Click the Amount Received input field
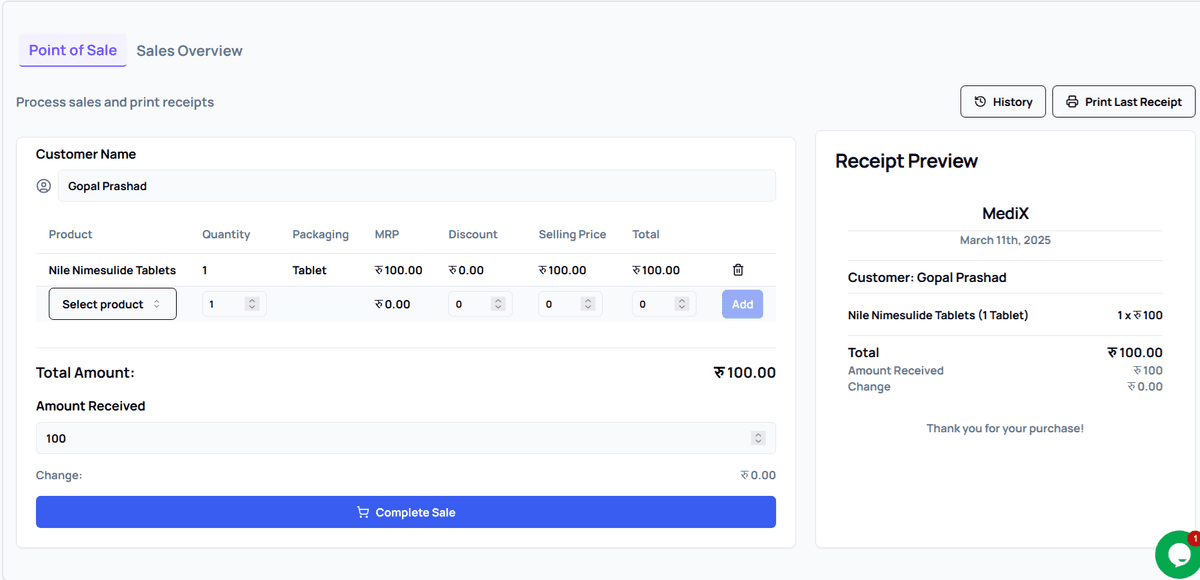The height and width of the screenshot is (580, 1200). [x=390, y=438]
